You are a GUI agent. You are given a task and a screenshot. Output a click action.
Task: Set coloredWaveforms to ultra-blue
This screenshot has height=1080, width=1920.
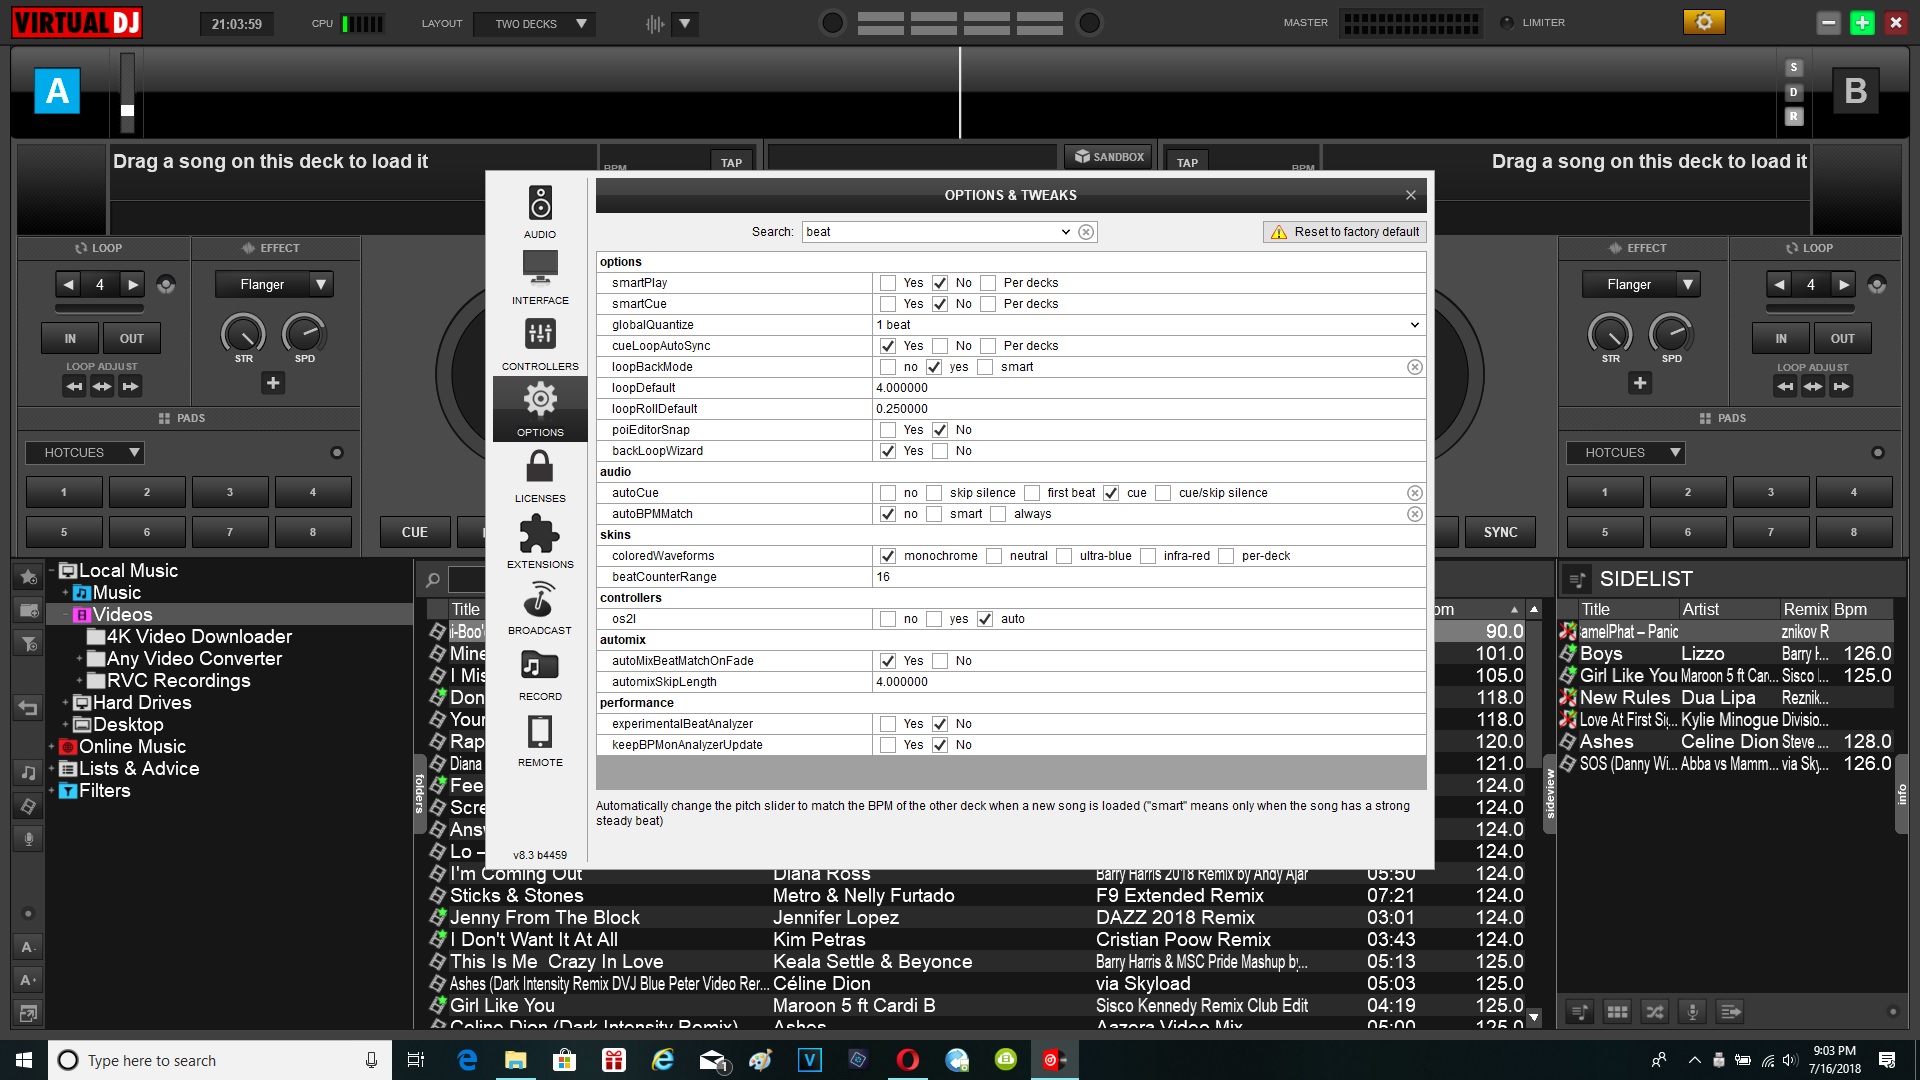pos(1064,556)
